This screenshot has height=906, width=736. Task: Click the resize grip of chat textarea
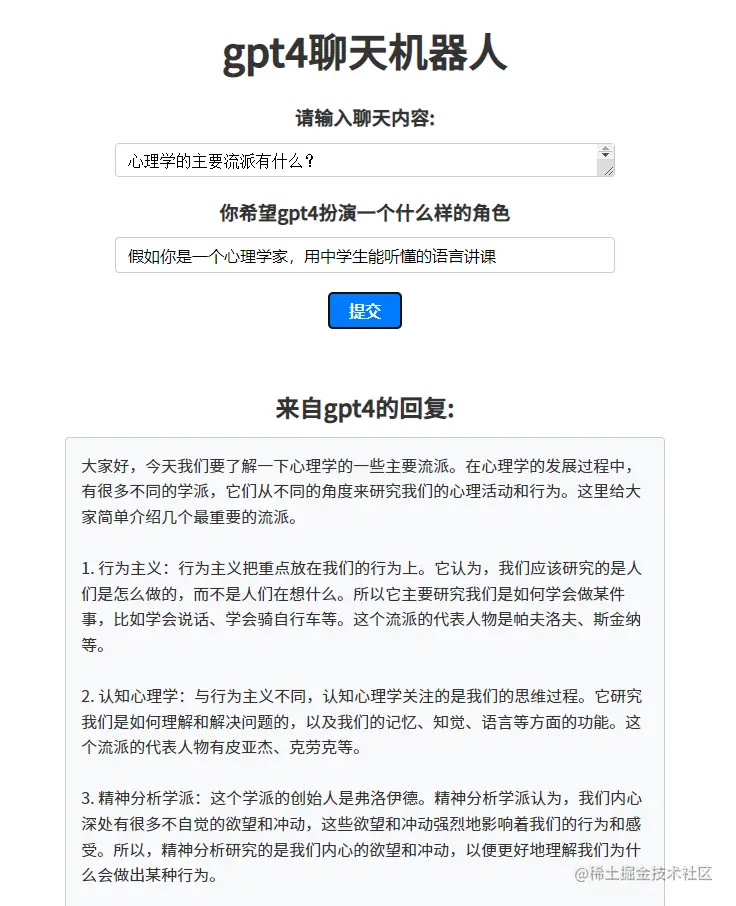click(608, 170)
